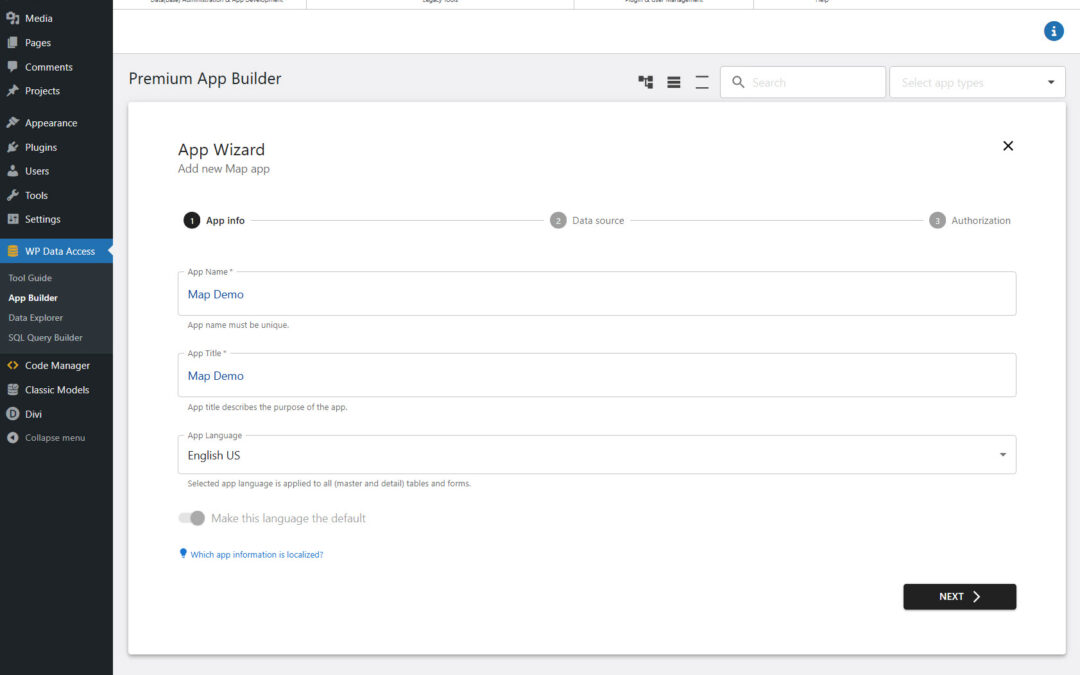Toggle Make this language the default
This screenshot has height=675, width=1080.
pyautogui.click(x=191, y=518)
